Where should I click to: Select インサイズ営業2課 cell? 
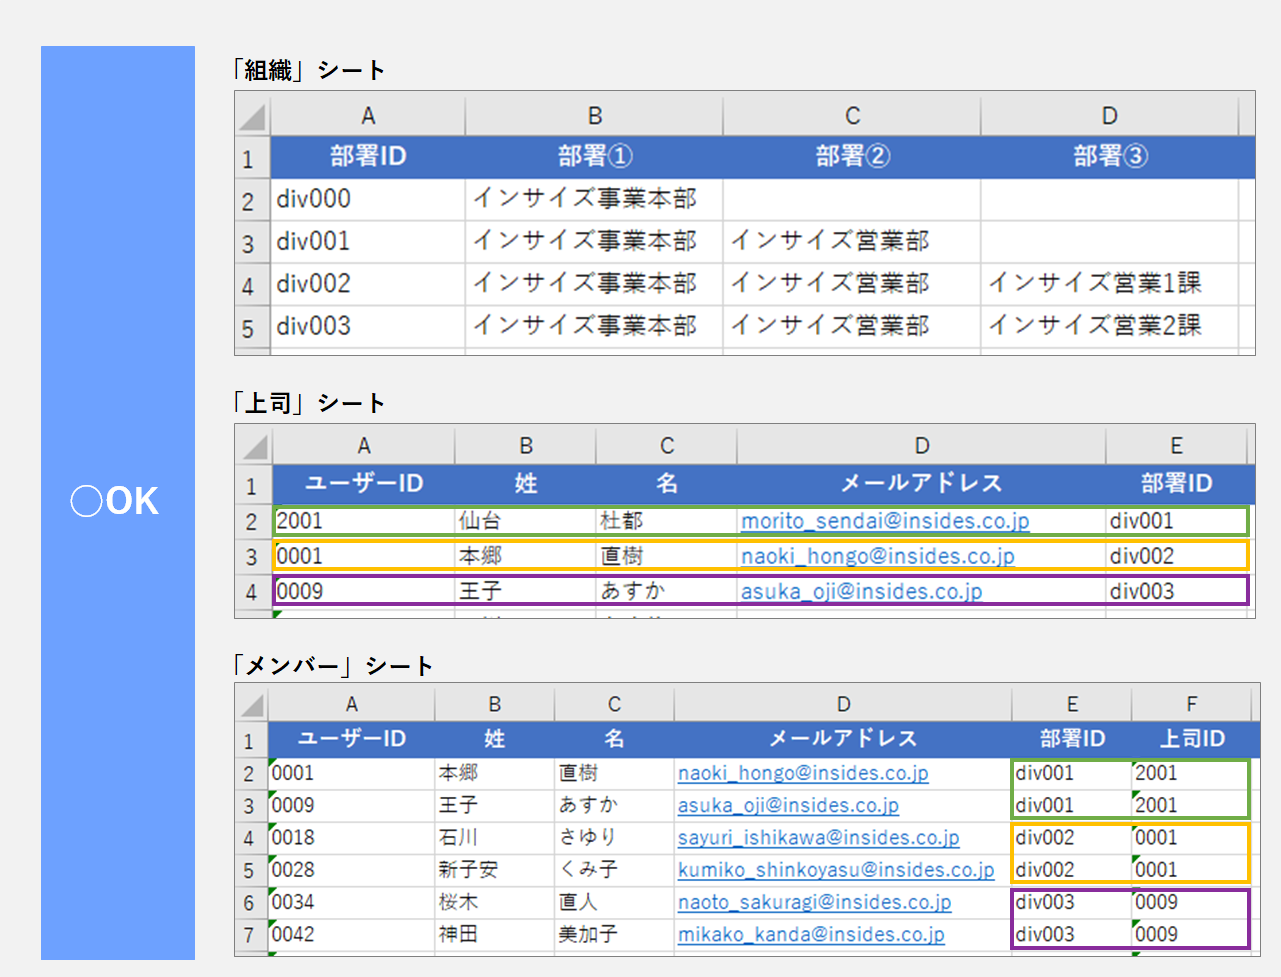[x=1109, y=326]
